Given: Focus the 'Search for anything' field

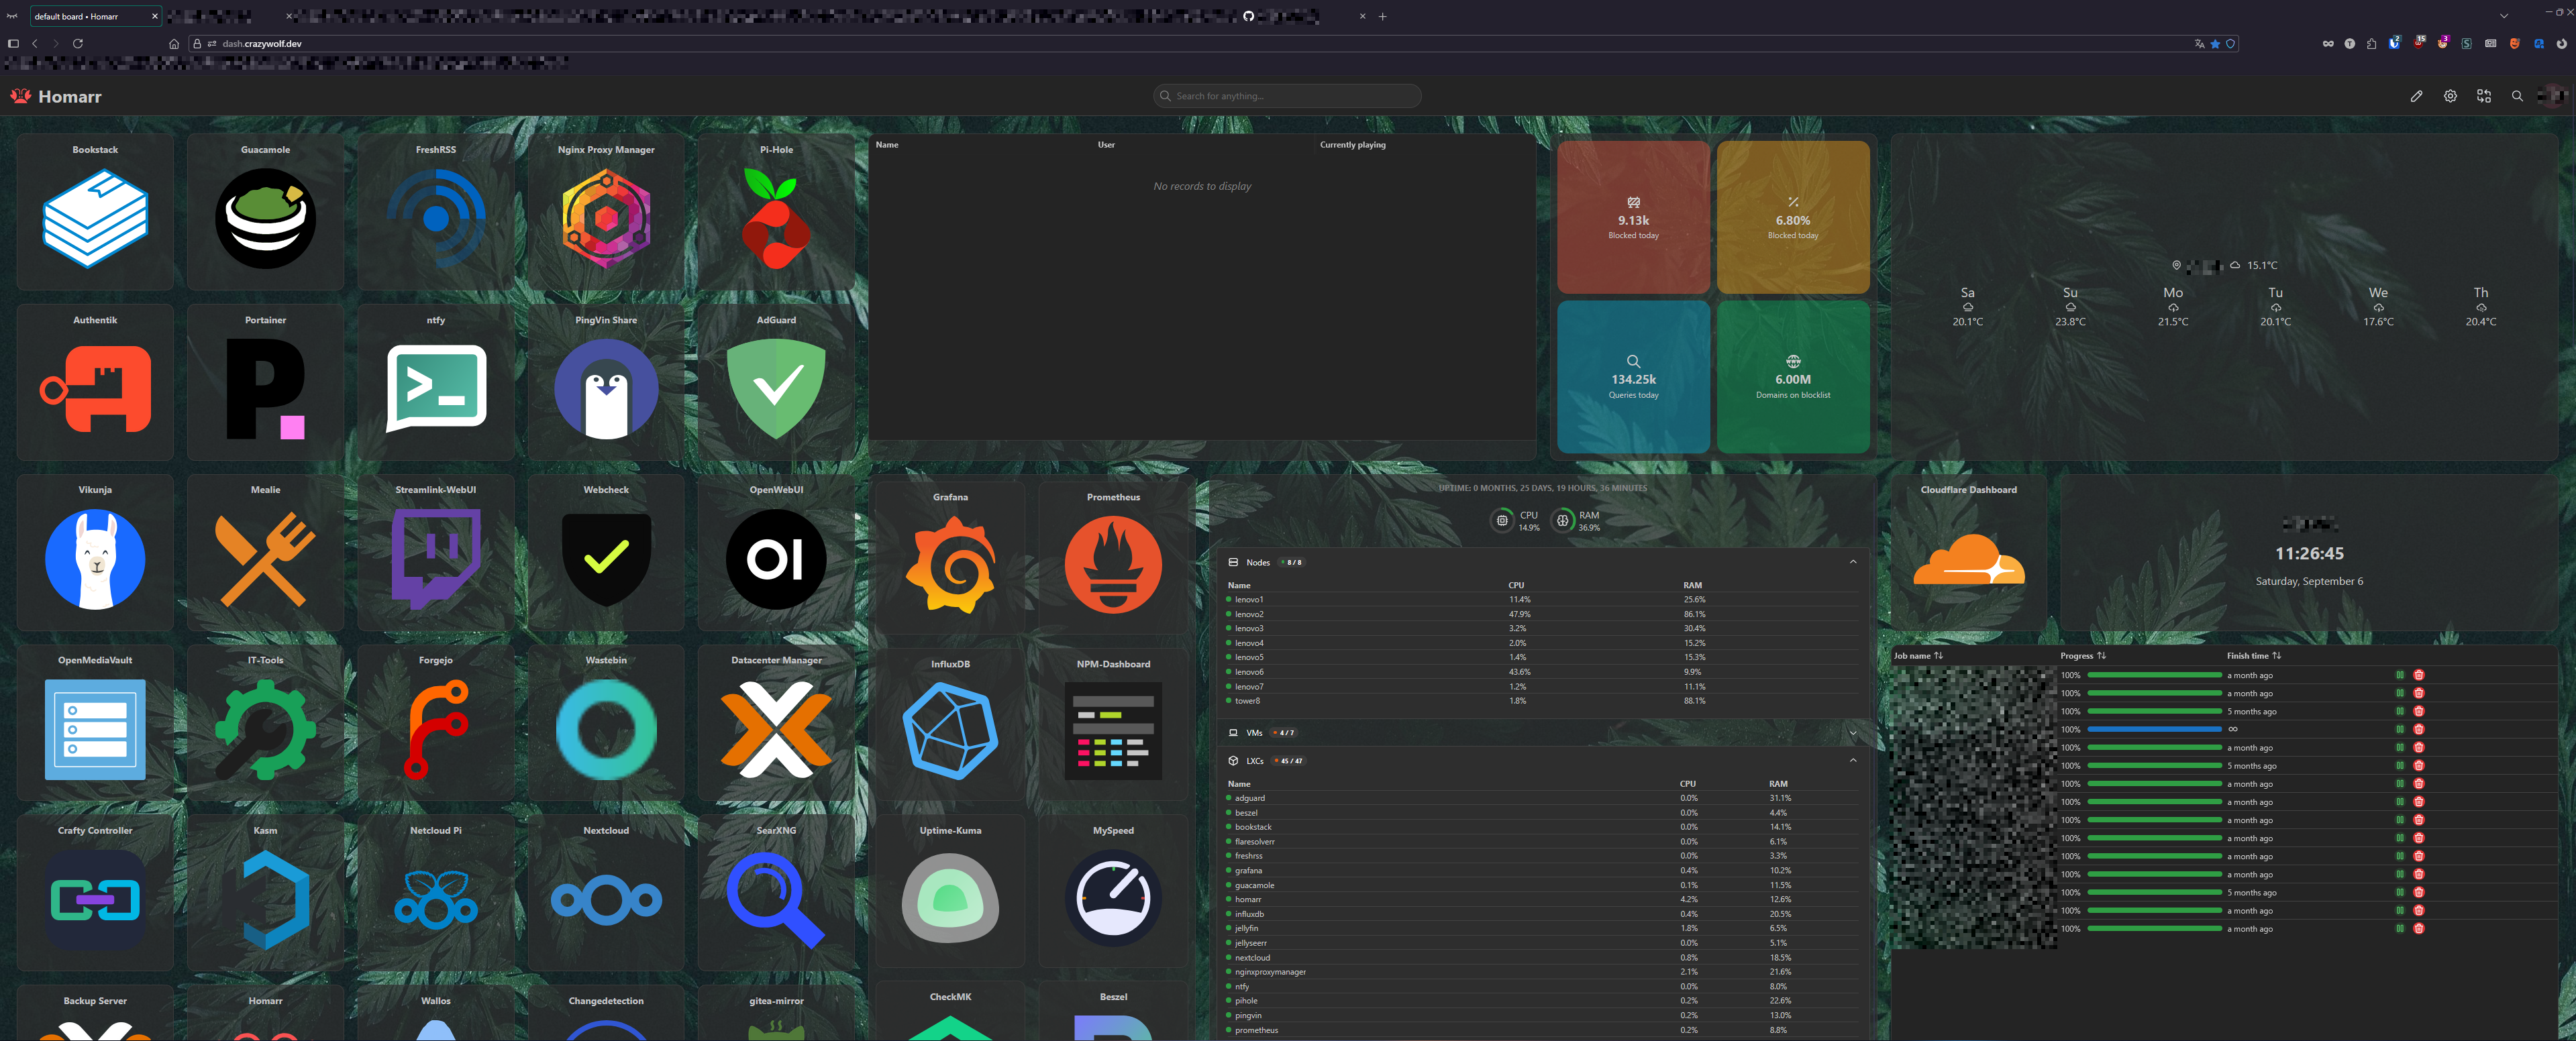Looking at the screenshot, I should [1290, 96].
